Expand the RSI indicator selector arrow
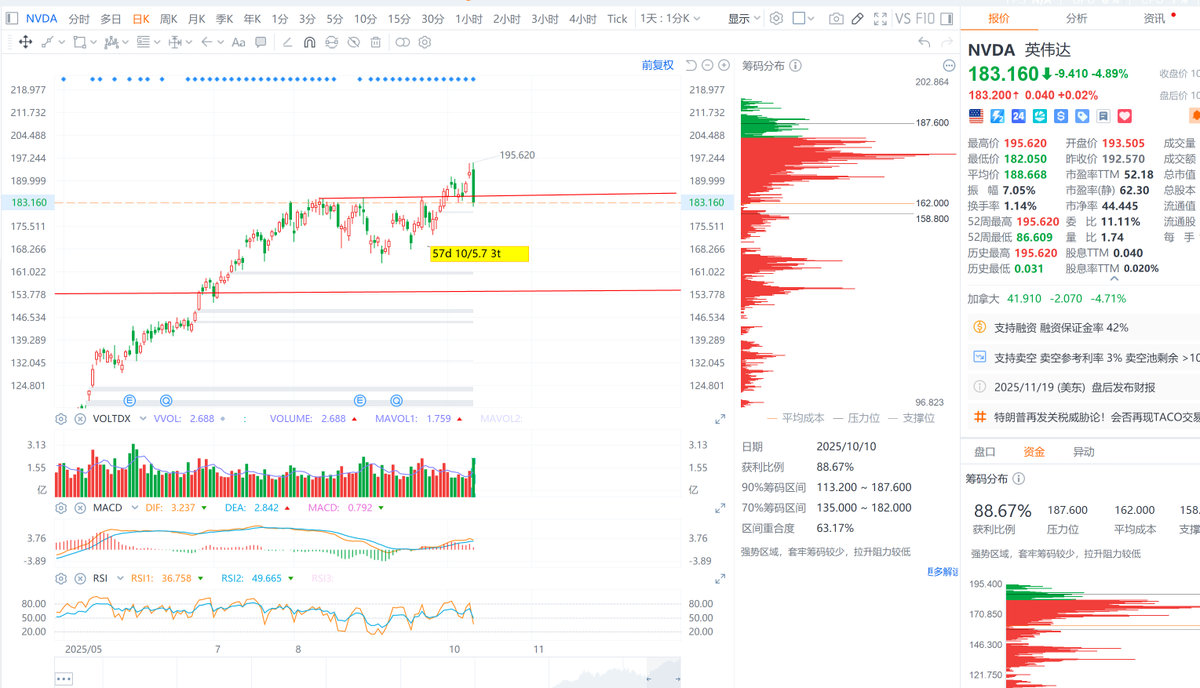Screen dimensions: 1200x688 118,578
